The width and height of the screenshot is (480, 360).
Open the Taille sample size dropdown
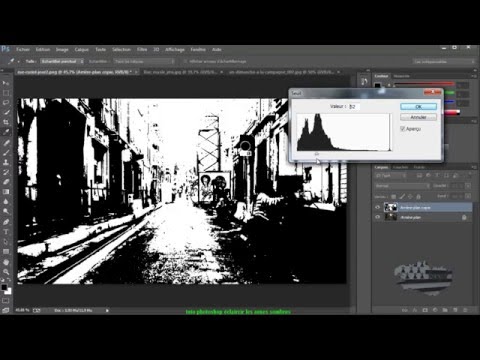(62, 61)
